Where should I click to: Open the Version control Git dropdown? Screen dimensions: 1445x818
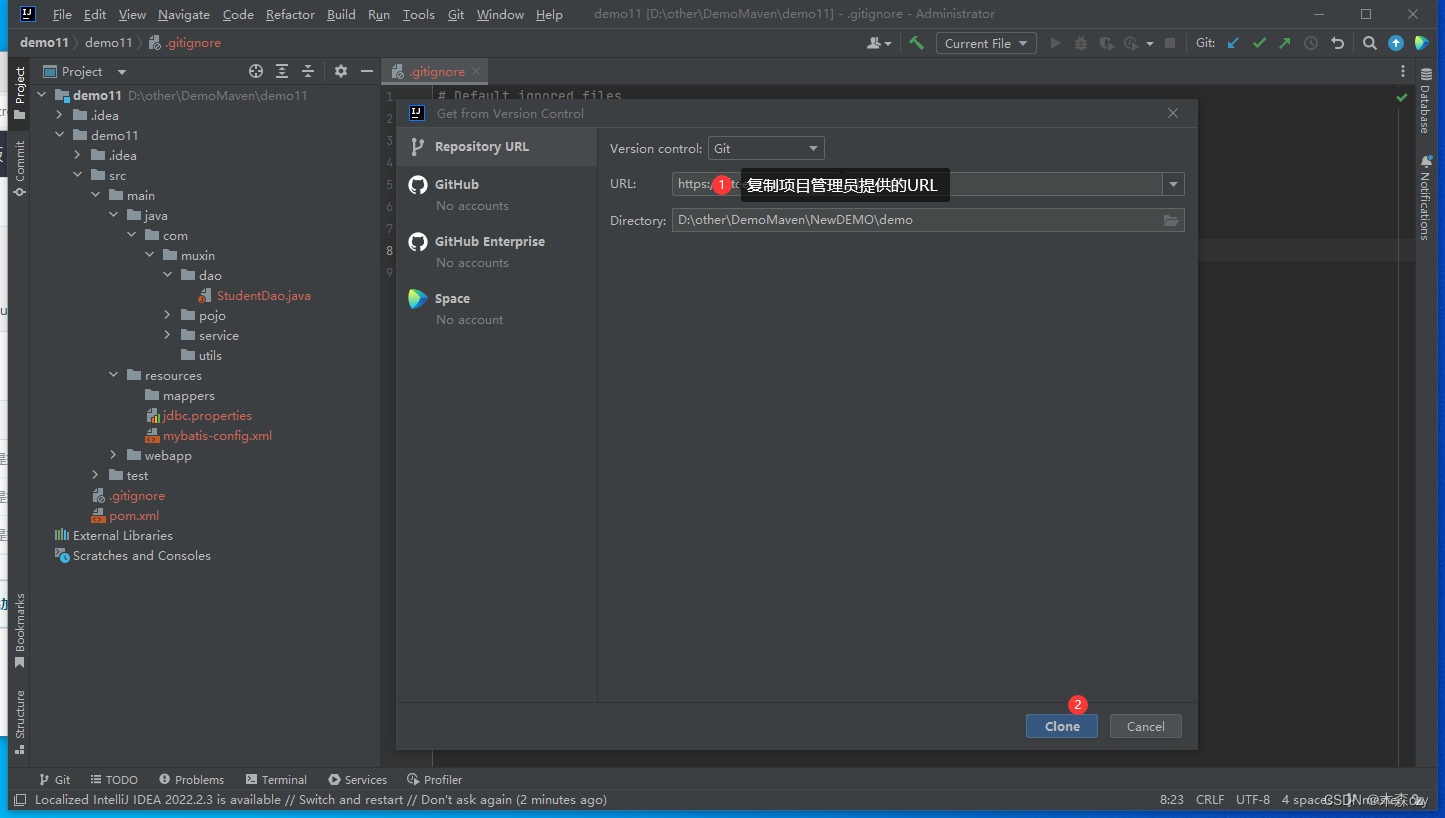(x=766, y=148)
